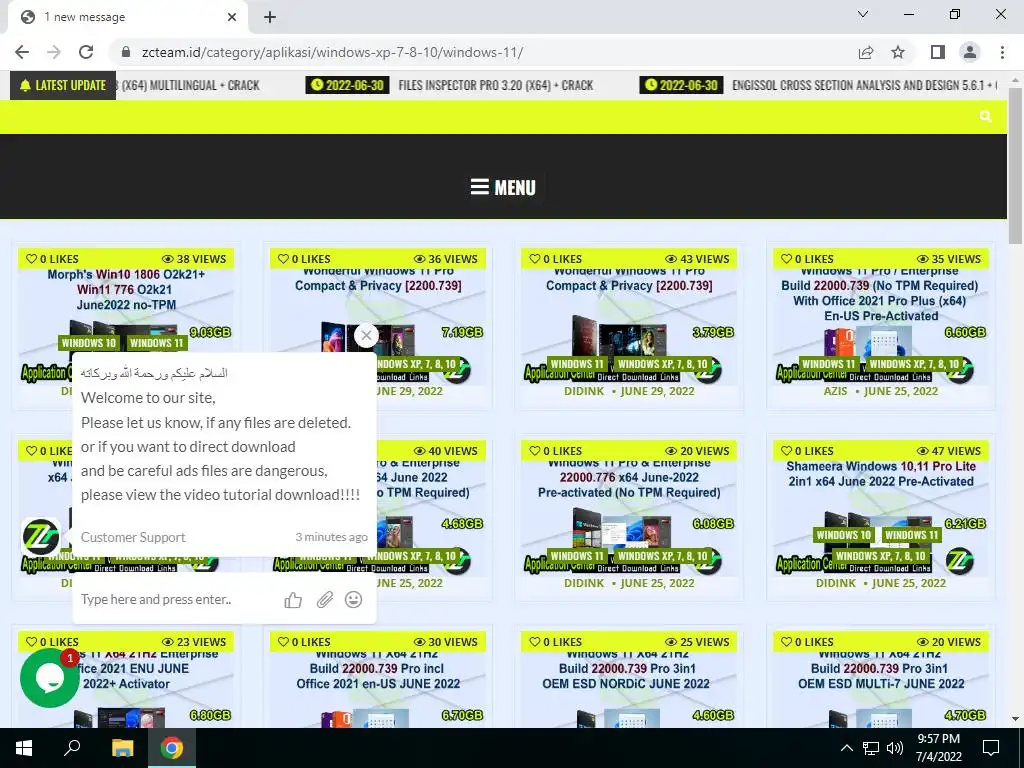Close the chat welcome popup
Screen dimensions: 1024x768
366,336
